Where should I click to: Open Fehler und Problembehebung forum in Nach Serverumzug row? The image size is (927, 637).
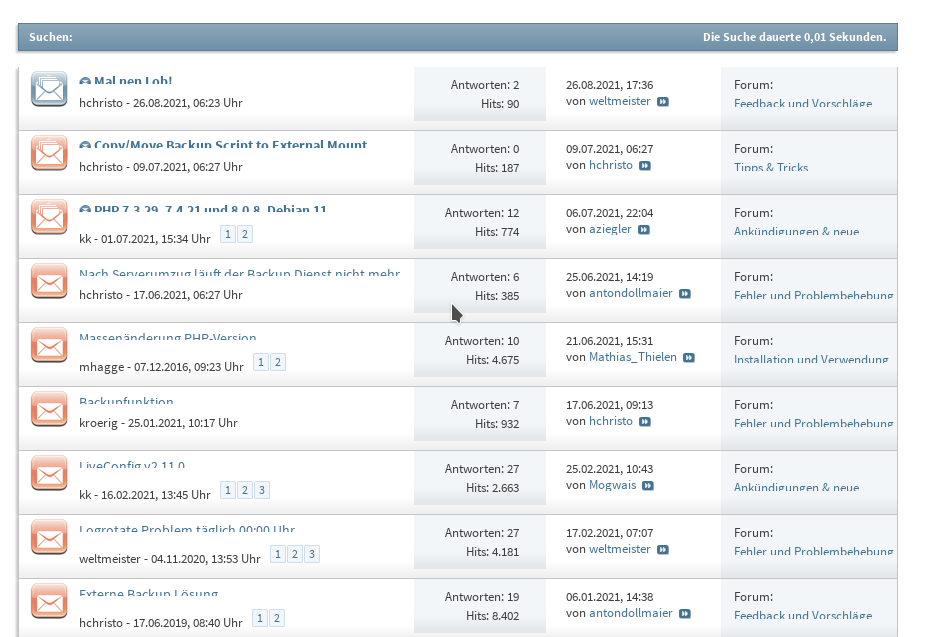[x=813, y=295]
